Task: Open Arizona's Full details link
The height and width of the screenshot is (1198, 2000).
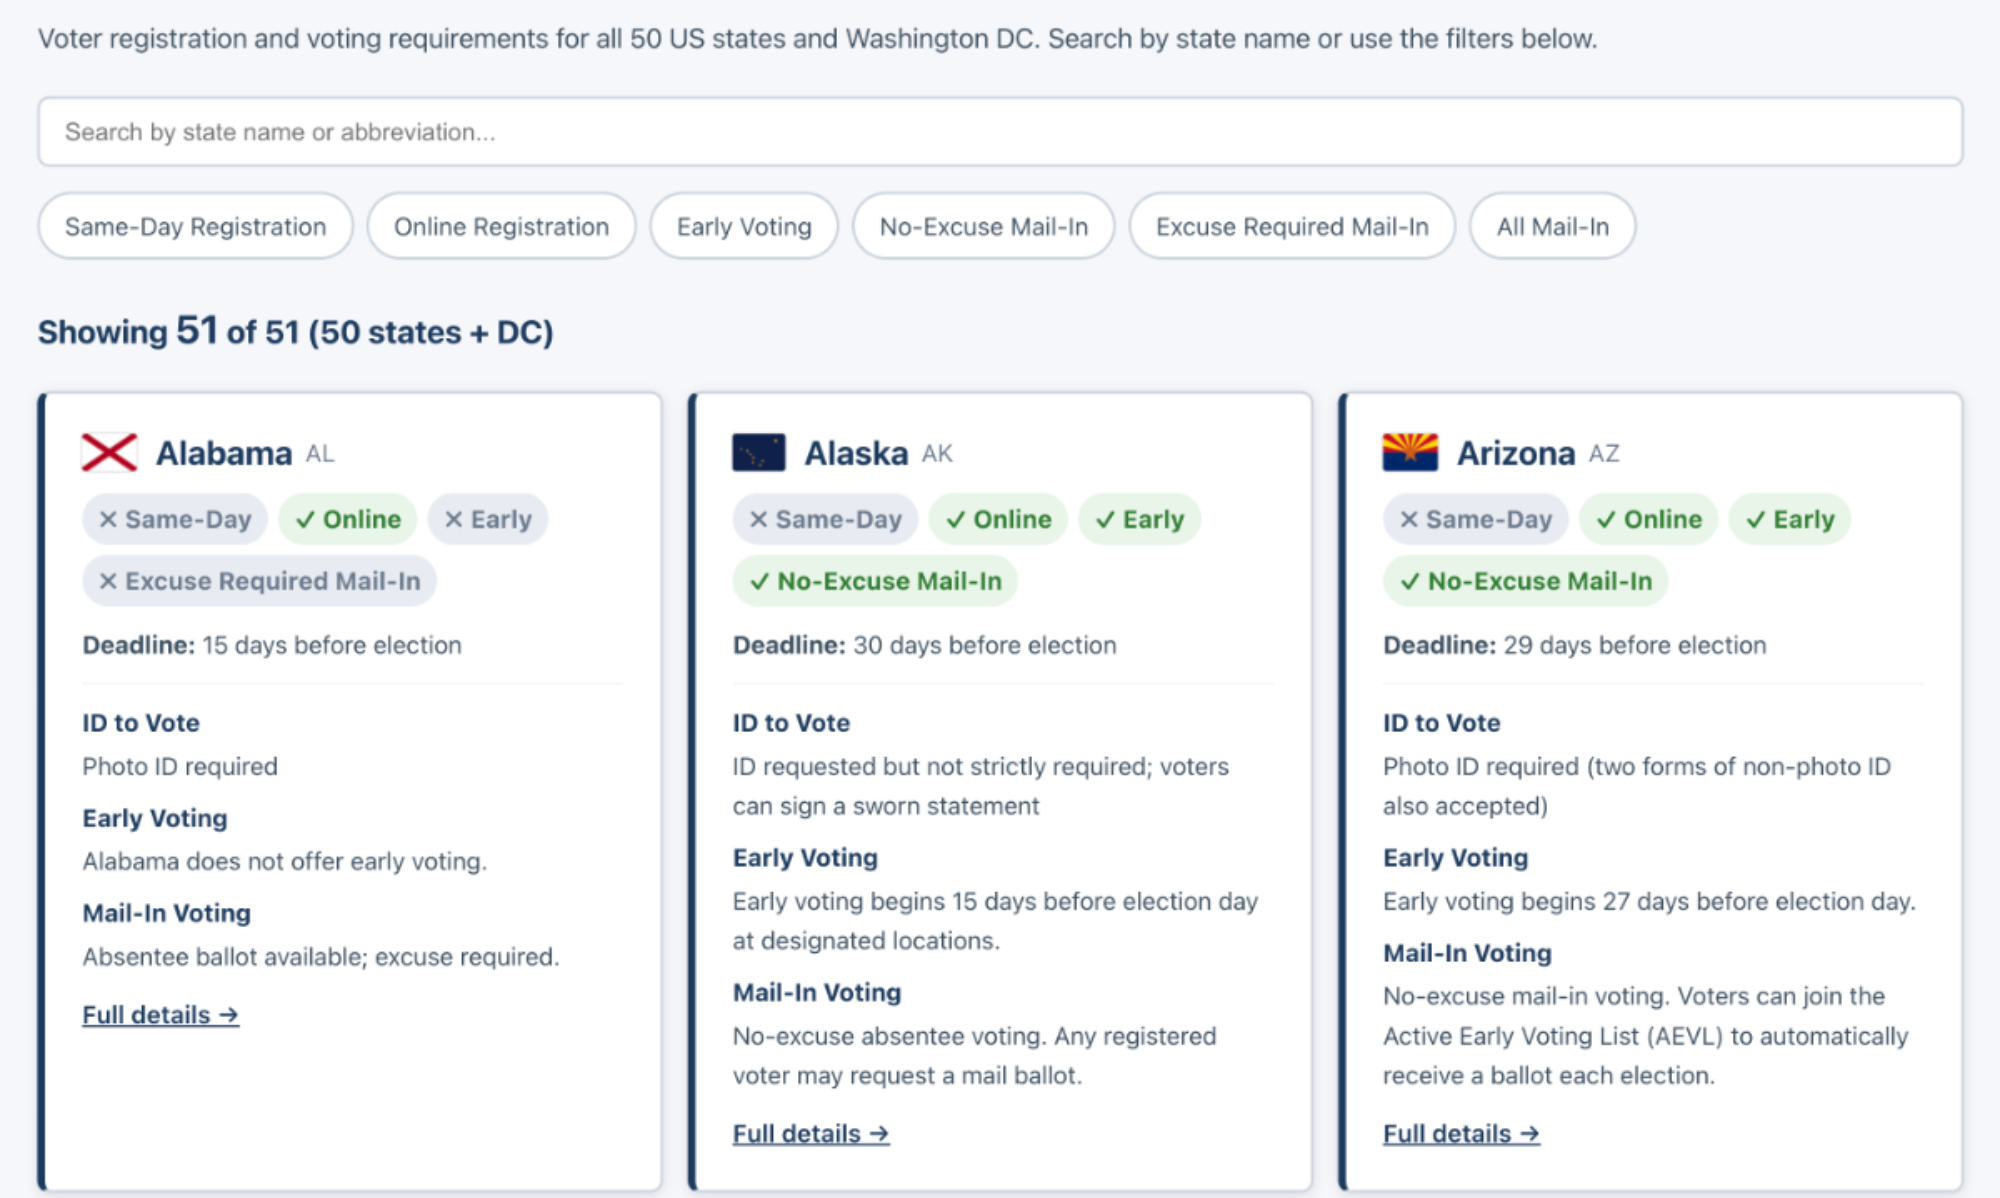Action: click(1461, 1134)
